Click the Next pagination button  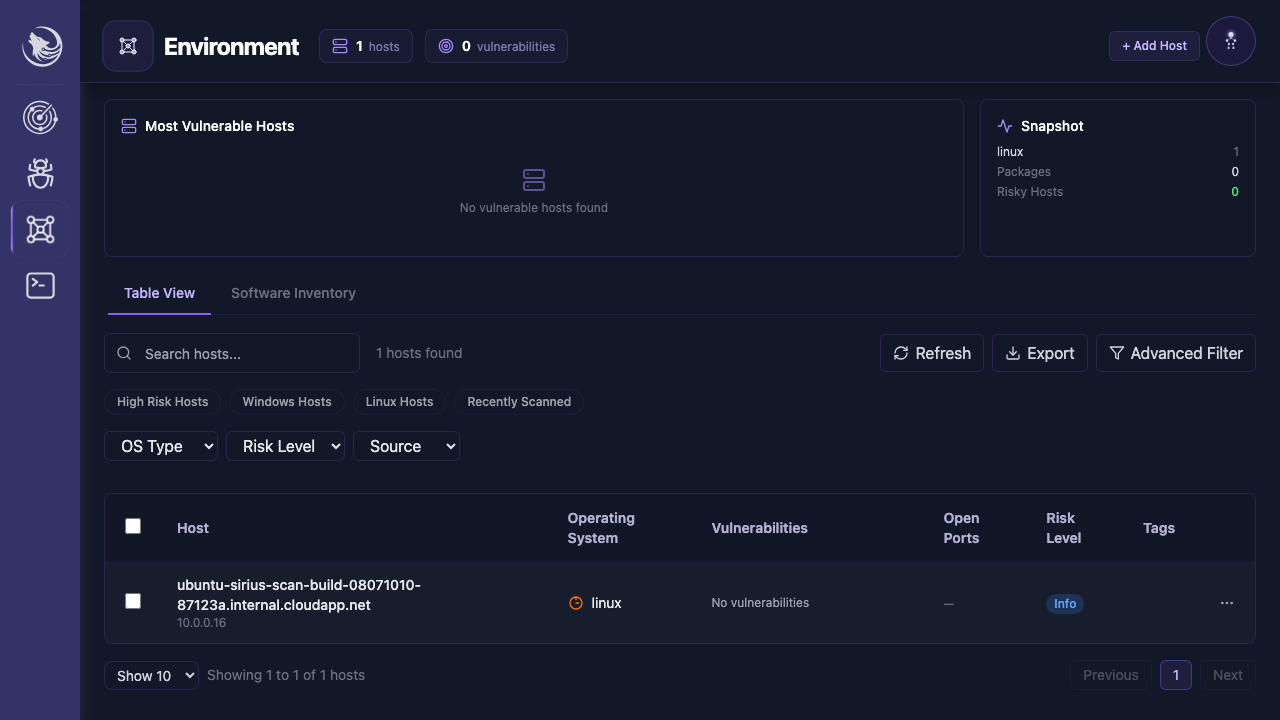coord(1228,675)
